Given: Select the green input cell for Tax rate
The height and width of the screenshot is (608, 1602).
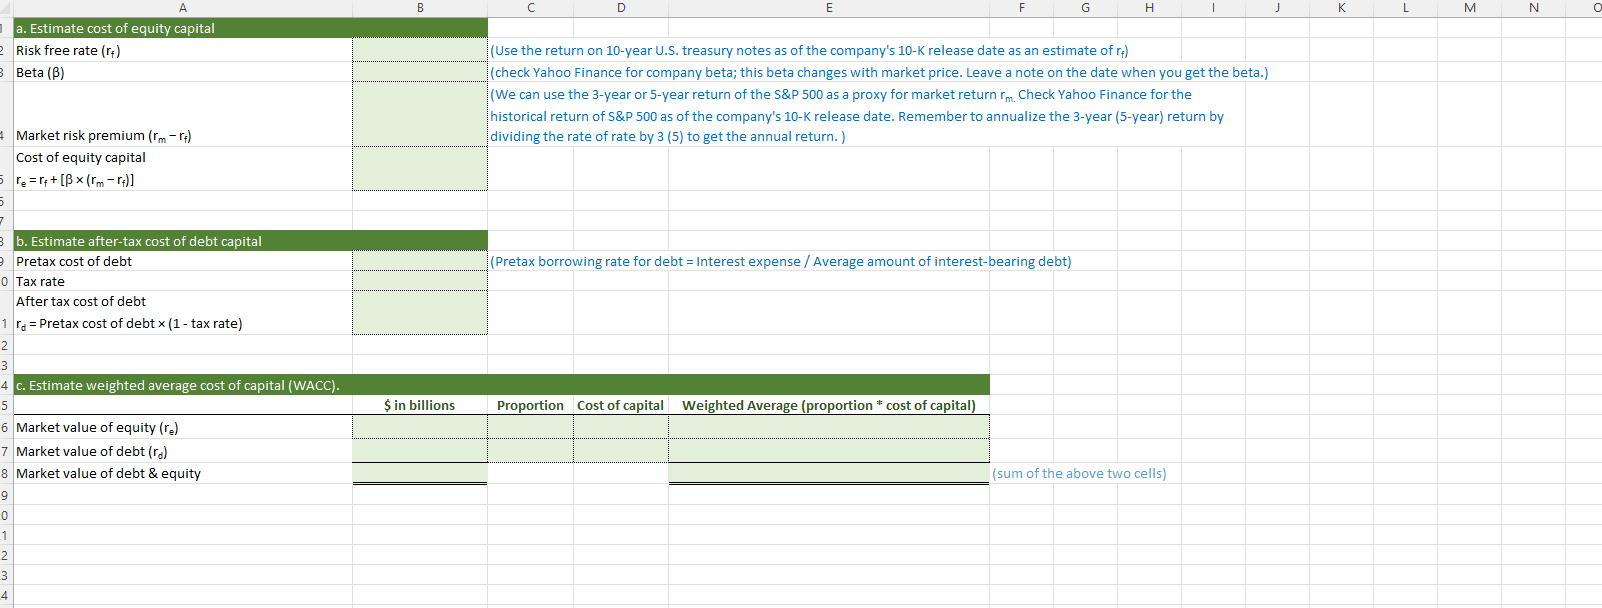Looking at the screenshot, I should pos(420,281).
